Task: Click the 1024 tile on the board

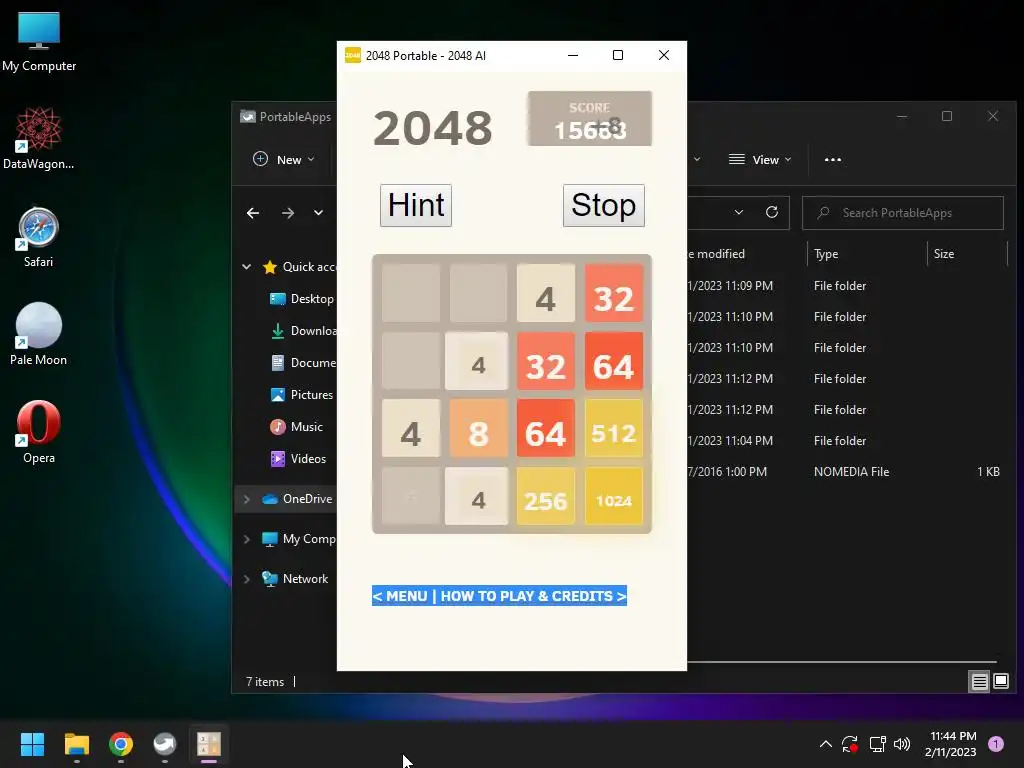Action: tap(613, 496)
